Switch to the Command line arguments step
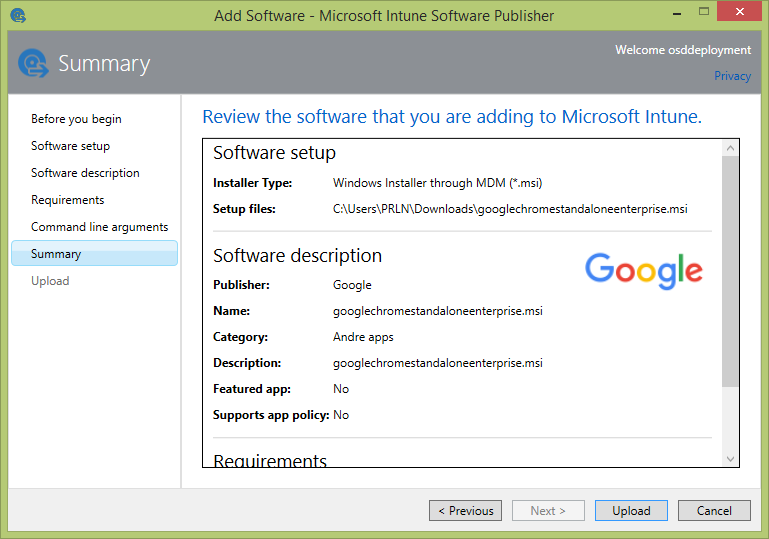Viewport: 769px width, 539px height. (x=99, y=227)
